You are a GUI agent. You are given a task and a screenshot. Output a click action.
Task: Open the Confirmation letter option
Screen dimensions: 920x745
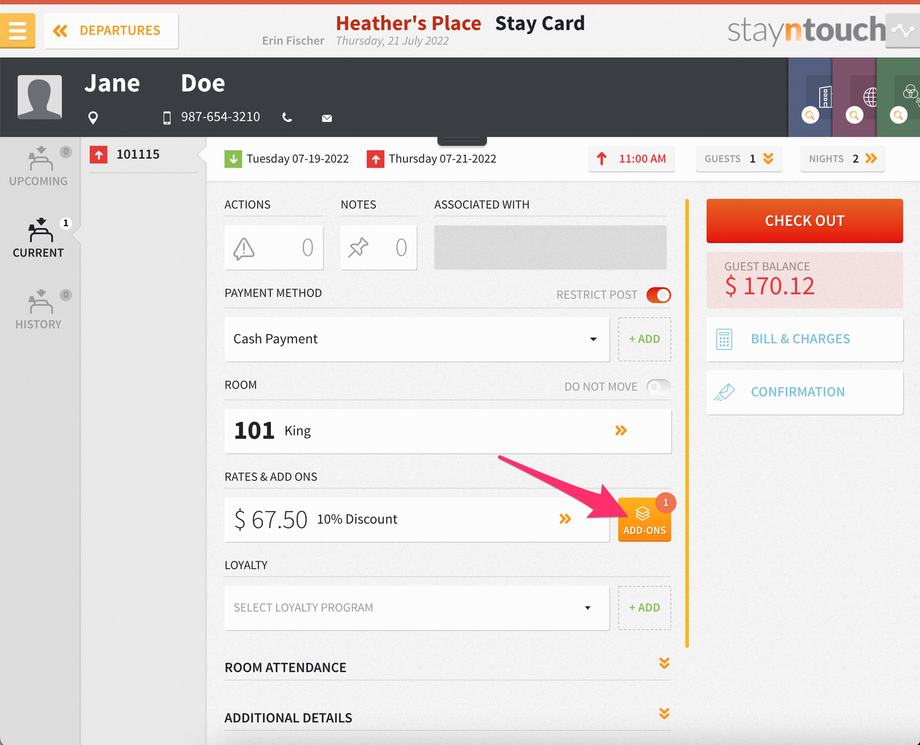tap(804, 392)
